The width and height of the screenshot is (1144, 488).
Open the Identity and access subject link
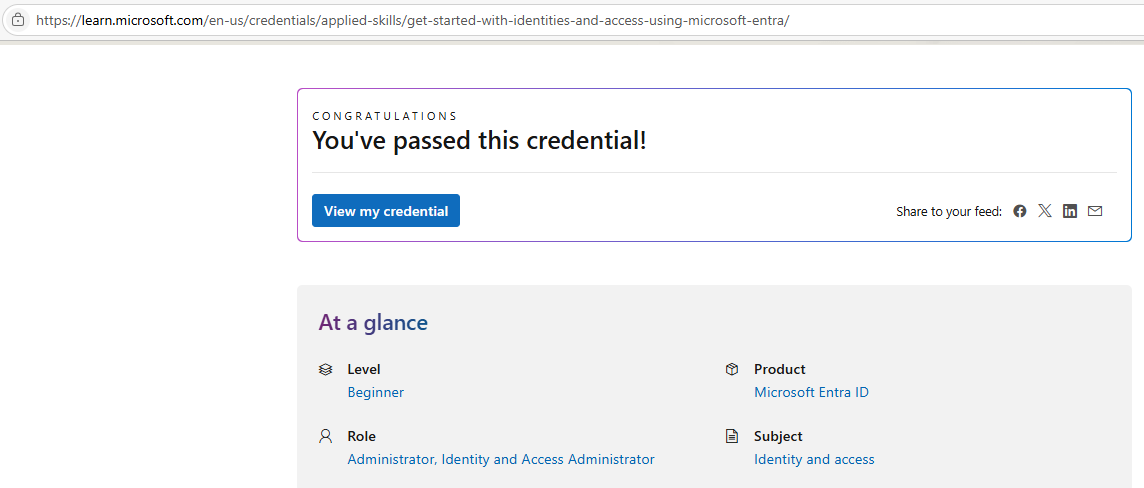click(x=814, y=460)
